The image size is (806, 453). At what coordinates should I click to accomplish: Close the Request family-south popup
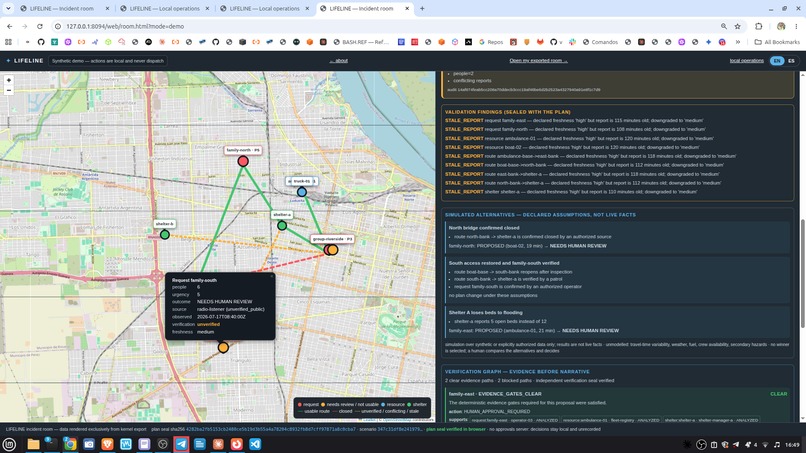pyautogui.click(x=271, y=276)
